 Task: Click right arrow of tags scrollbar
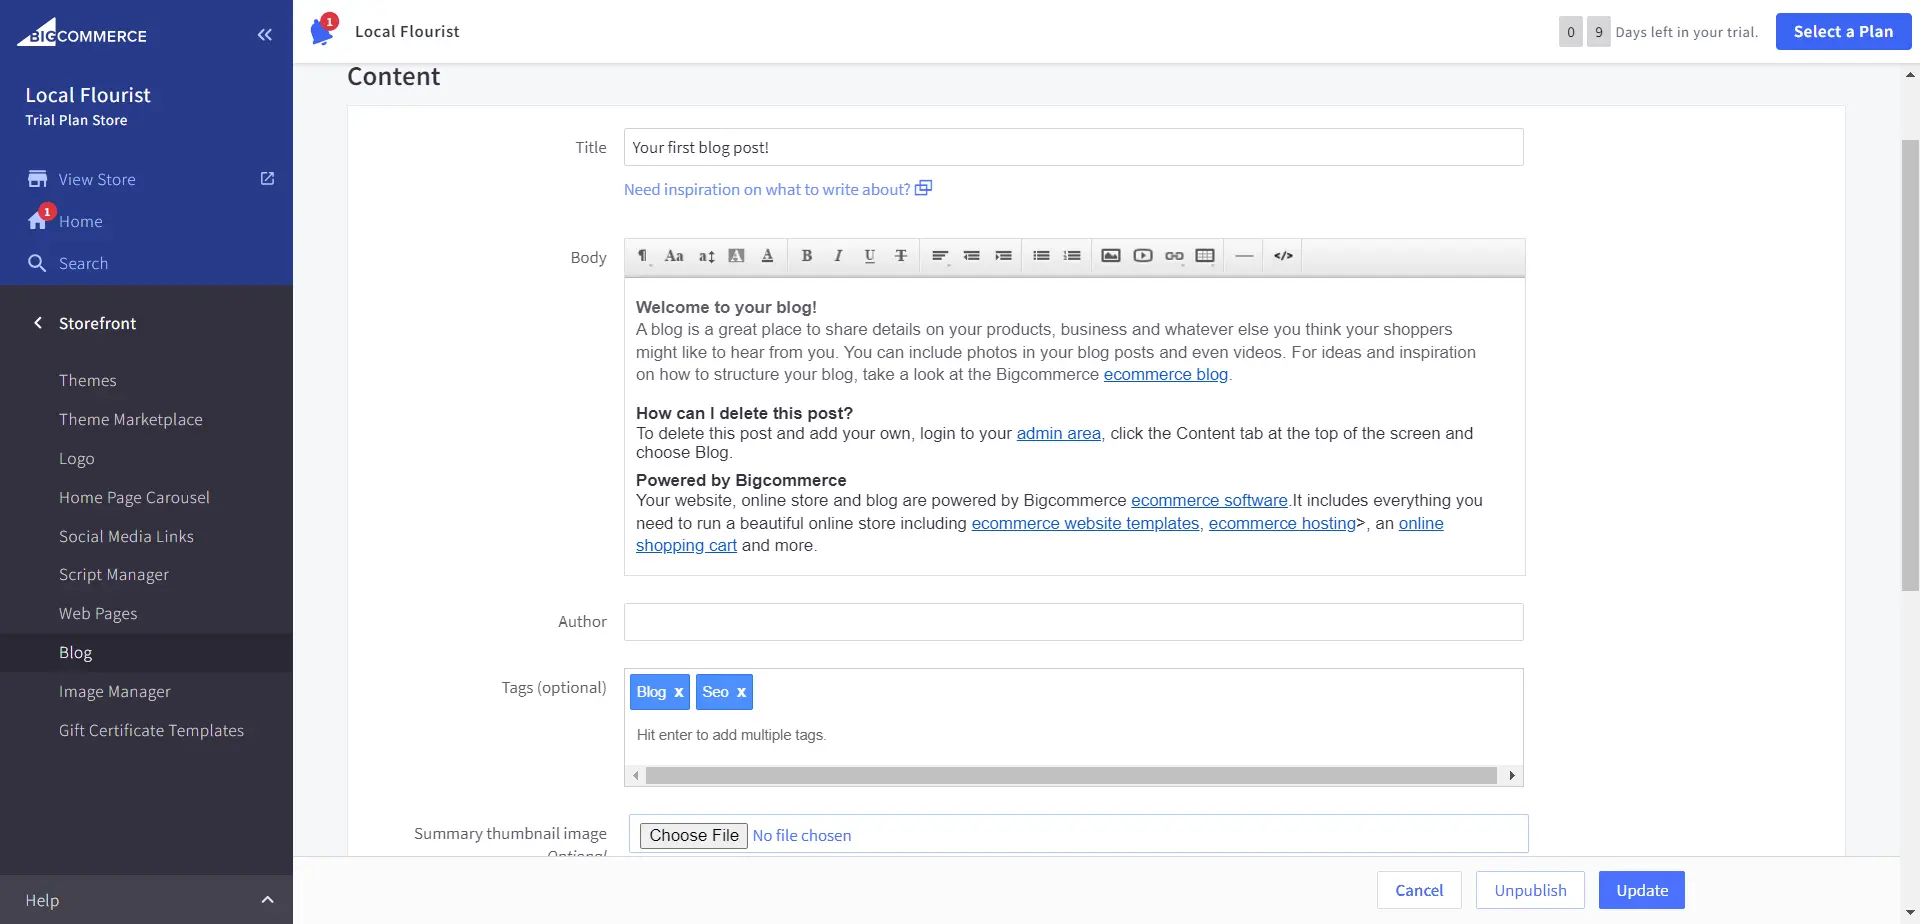1512,776
